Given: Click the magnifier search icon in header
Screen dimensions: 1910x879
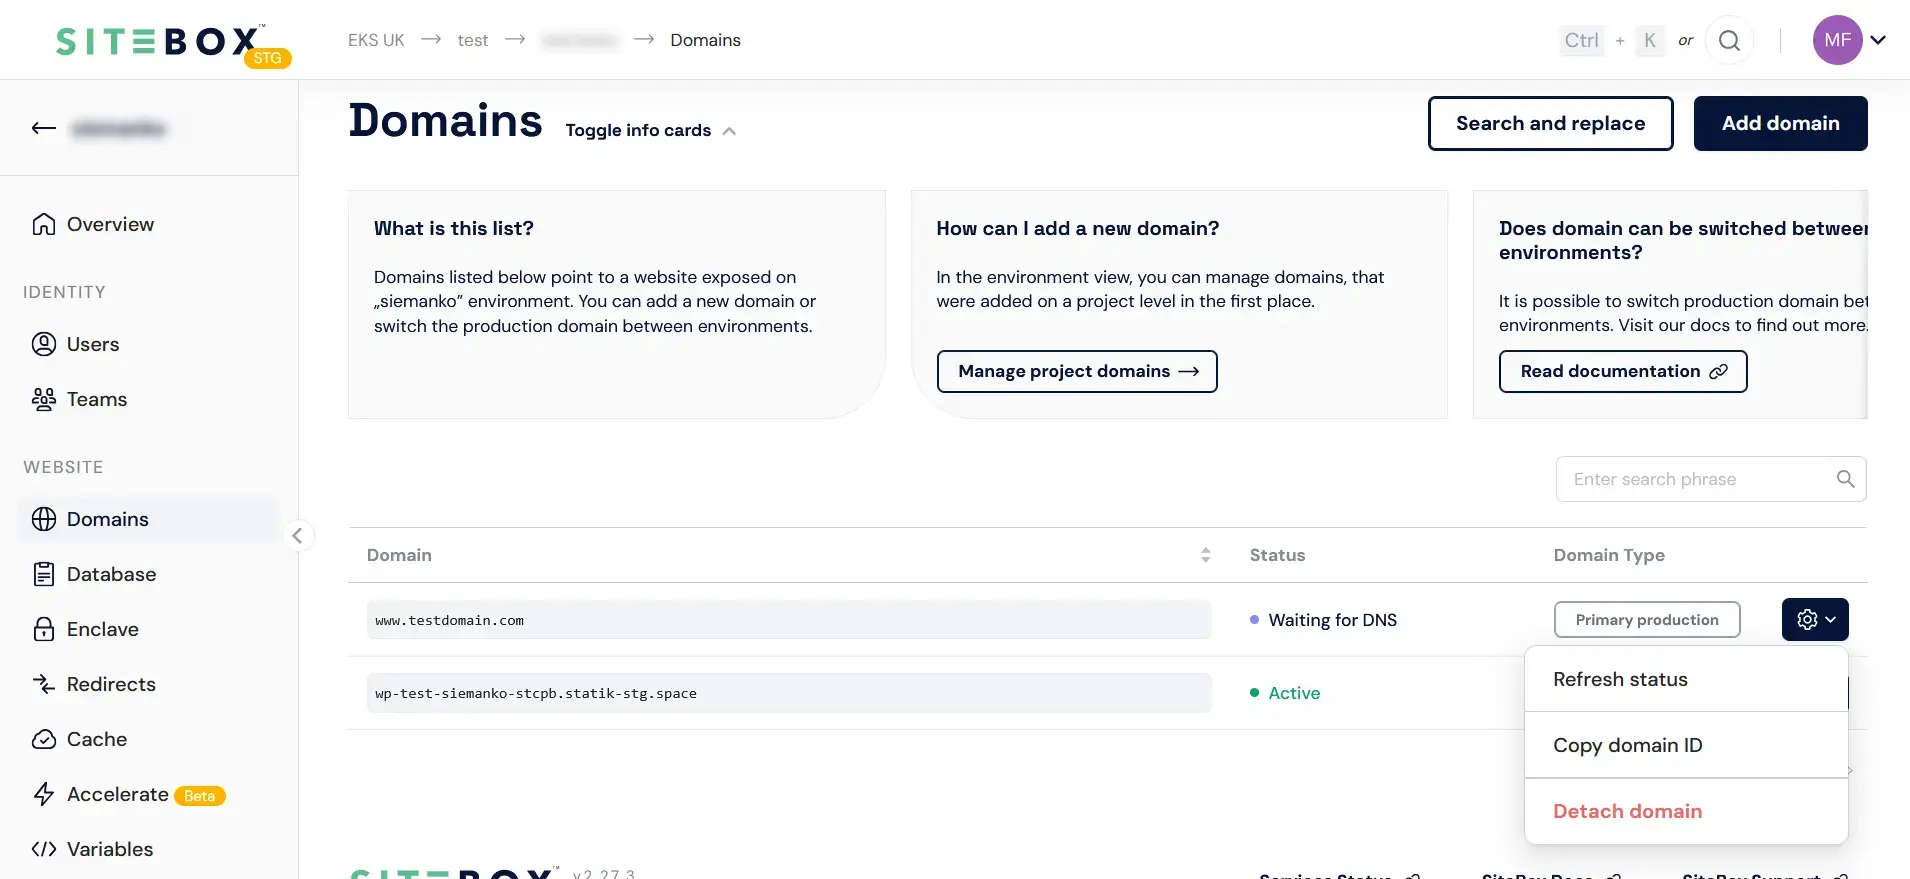Looking at the screenshot, I should [x=1729, y=40].
